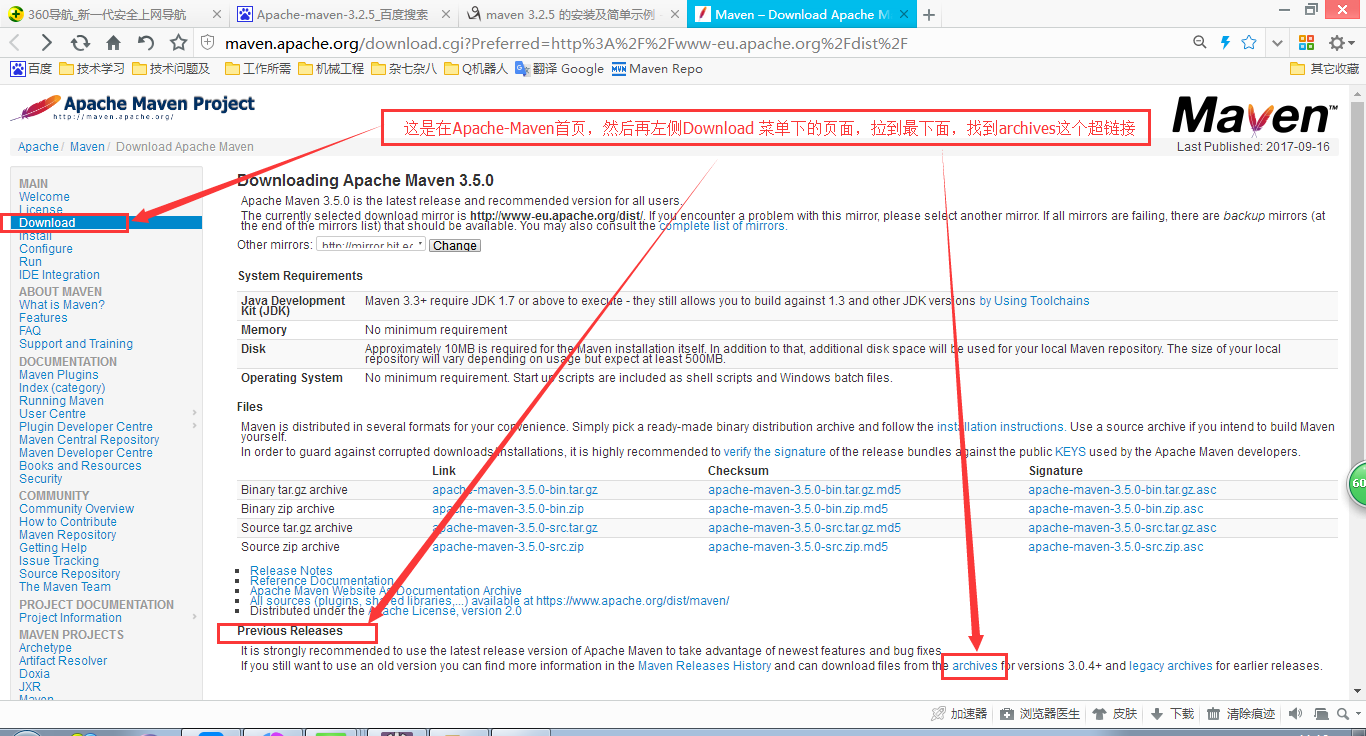Image resolution: width=1366 pixels, height=736 pixels.
Task: Open the 技术学习 bookmark folder
Action: tap(92, 69)
